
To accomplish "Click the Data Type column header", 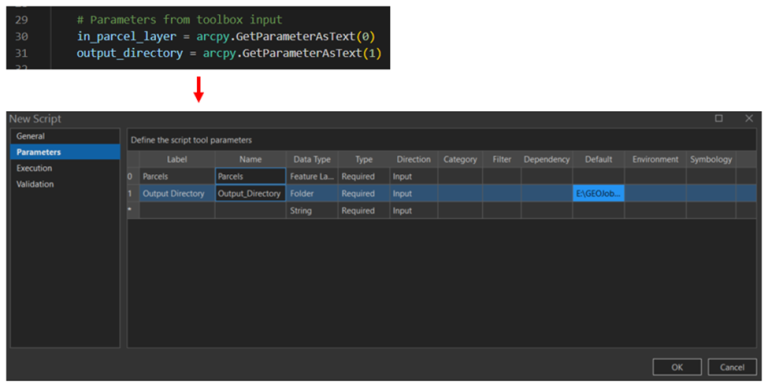I will (312, 159).
